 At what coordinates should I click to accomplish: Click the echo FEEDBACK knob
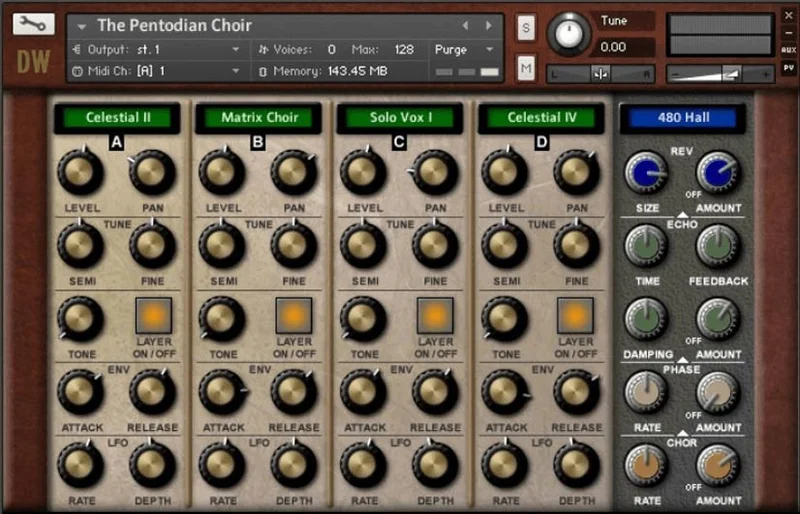717,246
